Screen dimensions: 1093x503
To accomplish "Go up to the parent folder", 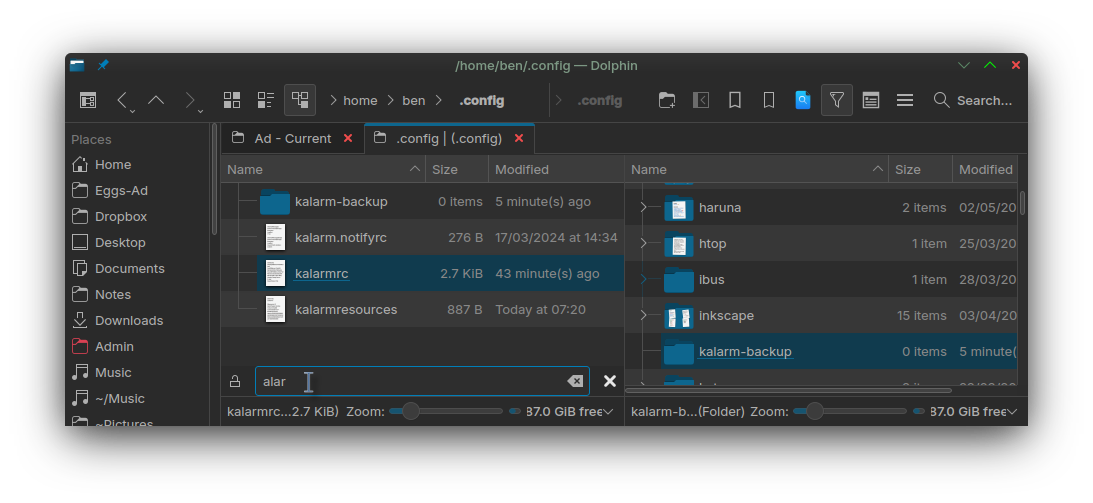I will click(x=156, y=100).
